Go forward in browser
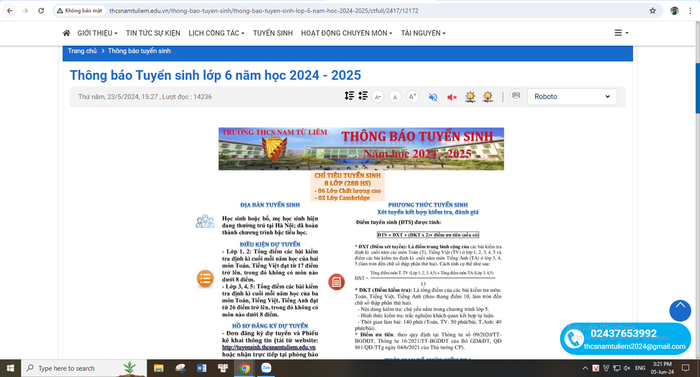Image resolution: width=700 pixels, height=377 pixels. (25, 11)
